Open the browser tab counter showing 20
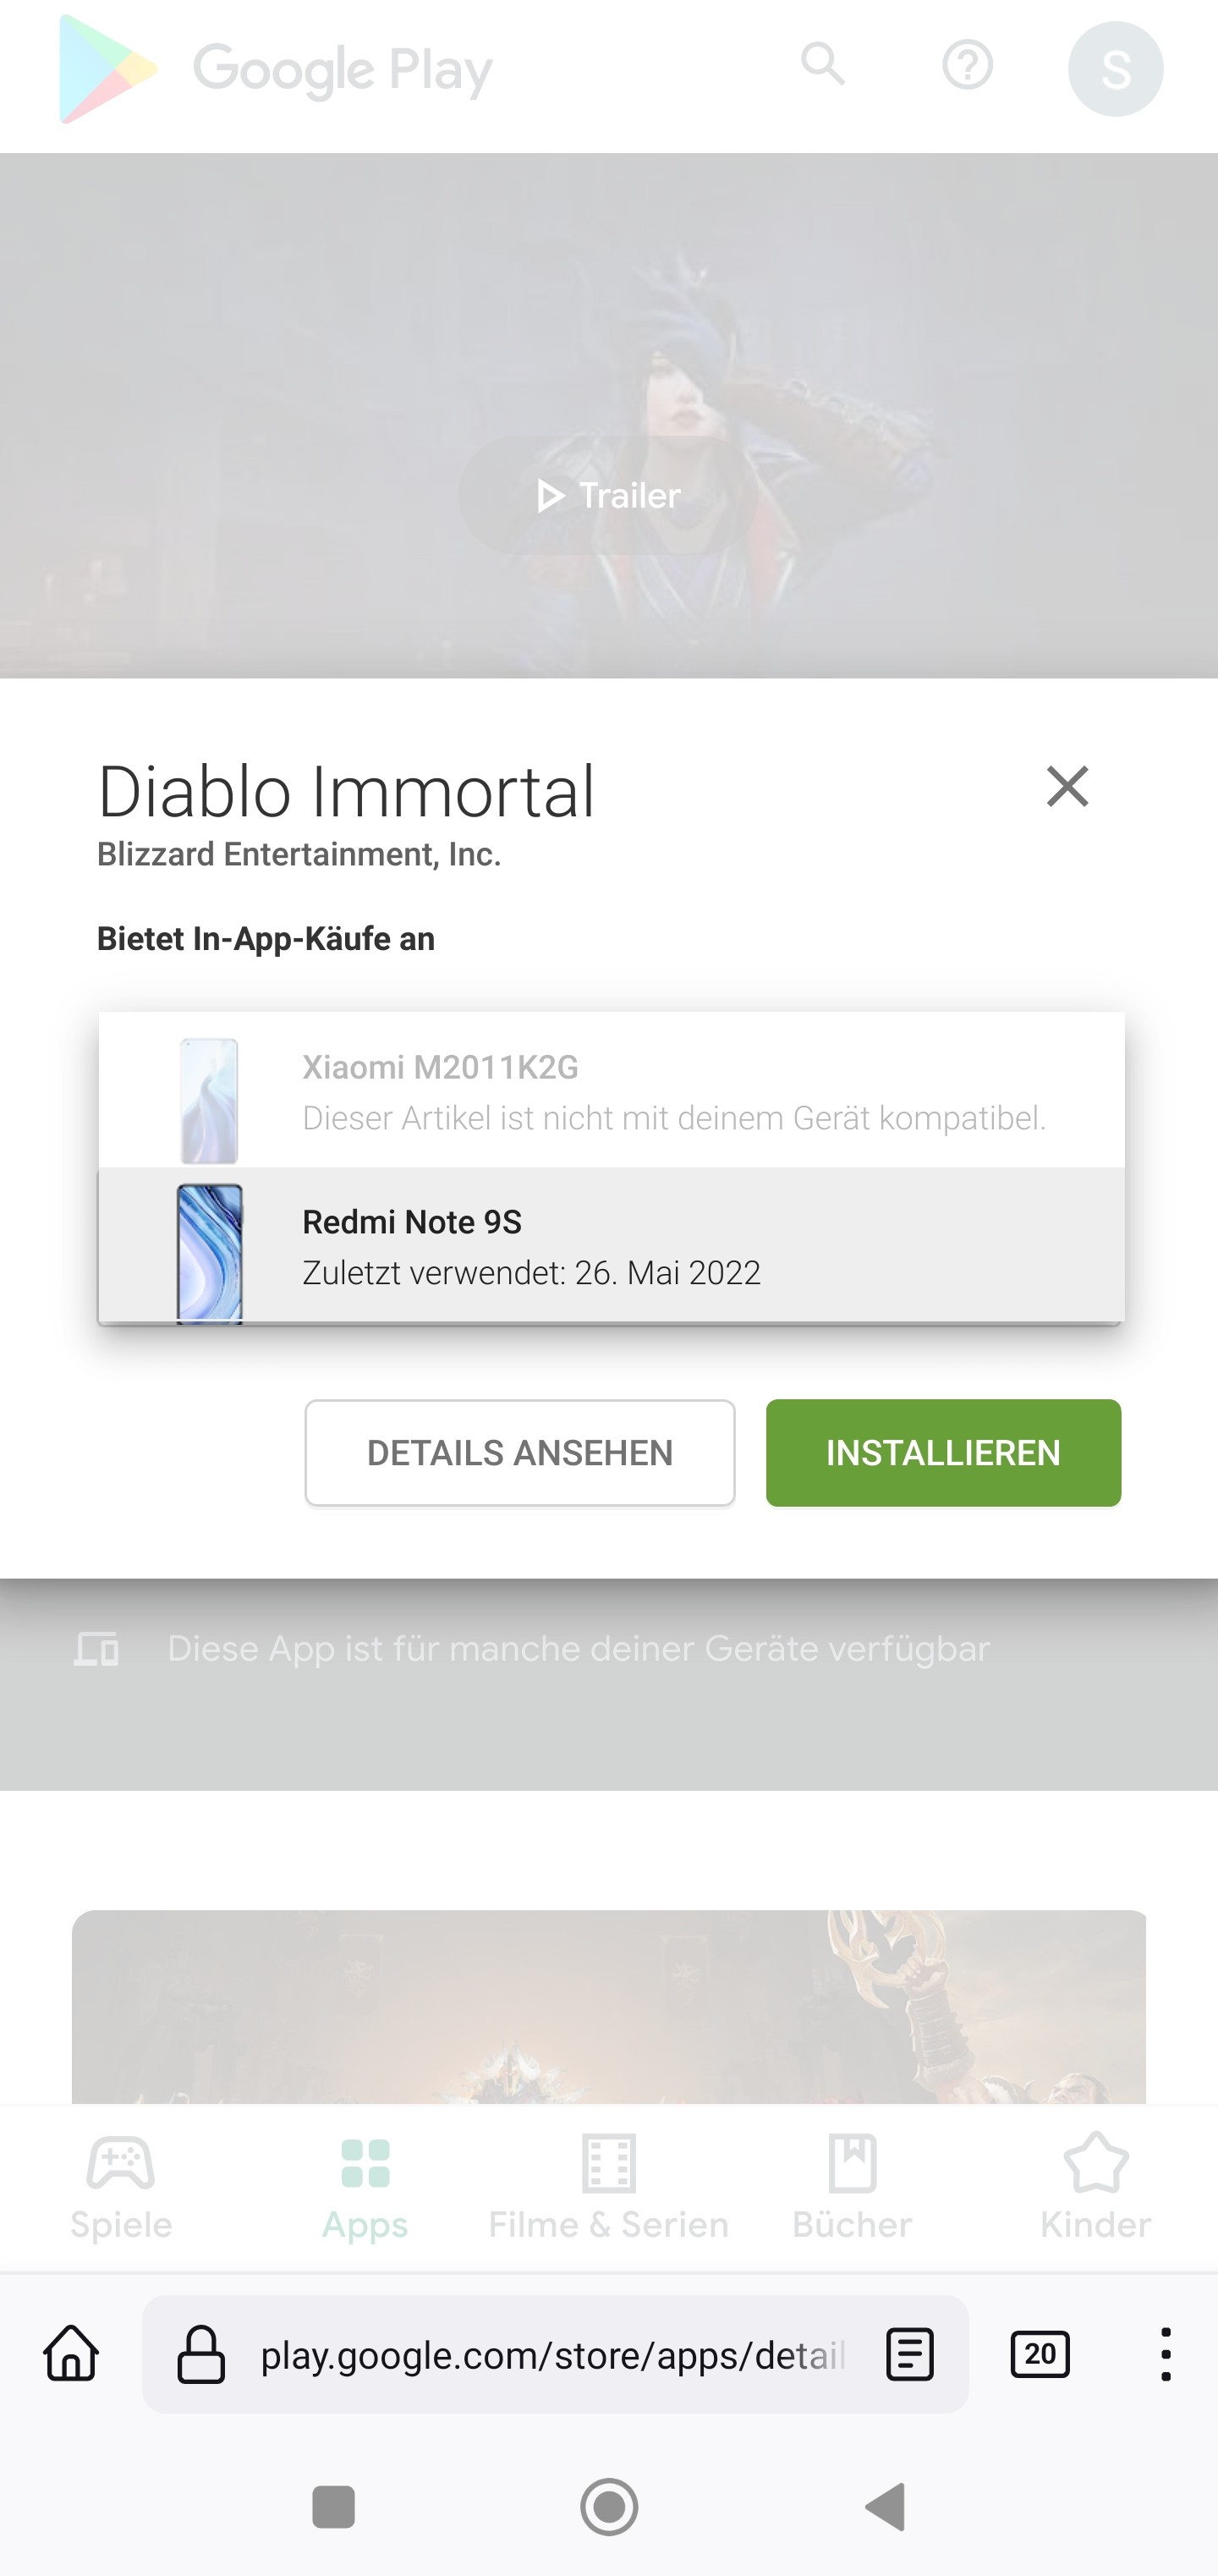 pos(1039,2355)
